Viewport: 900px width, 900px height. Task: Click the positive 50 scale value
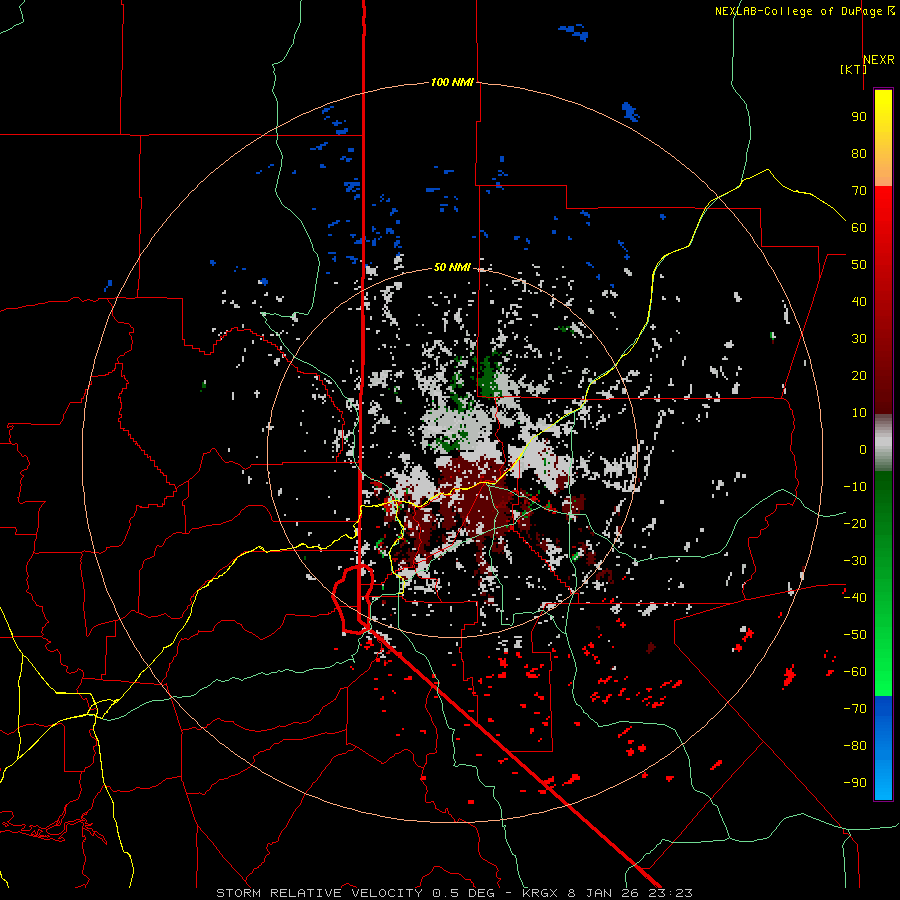point(859,265)
